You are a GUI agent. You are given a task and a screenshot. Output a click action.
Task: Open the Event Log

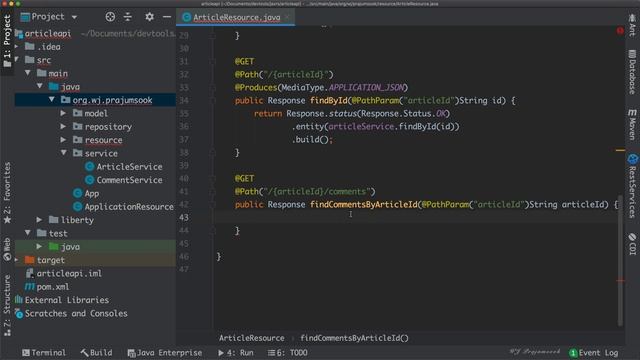[594, 353]
